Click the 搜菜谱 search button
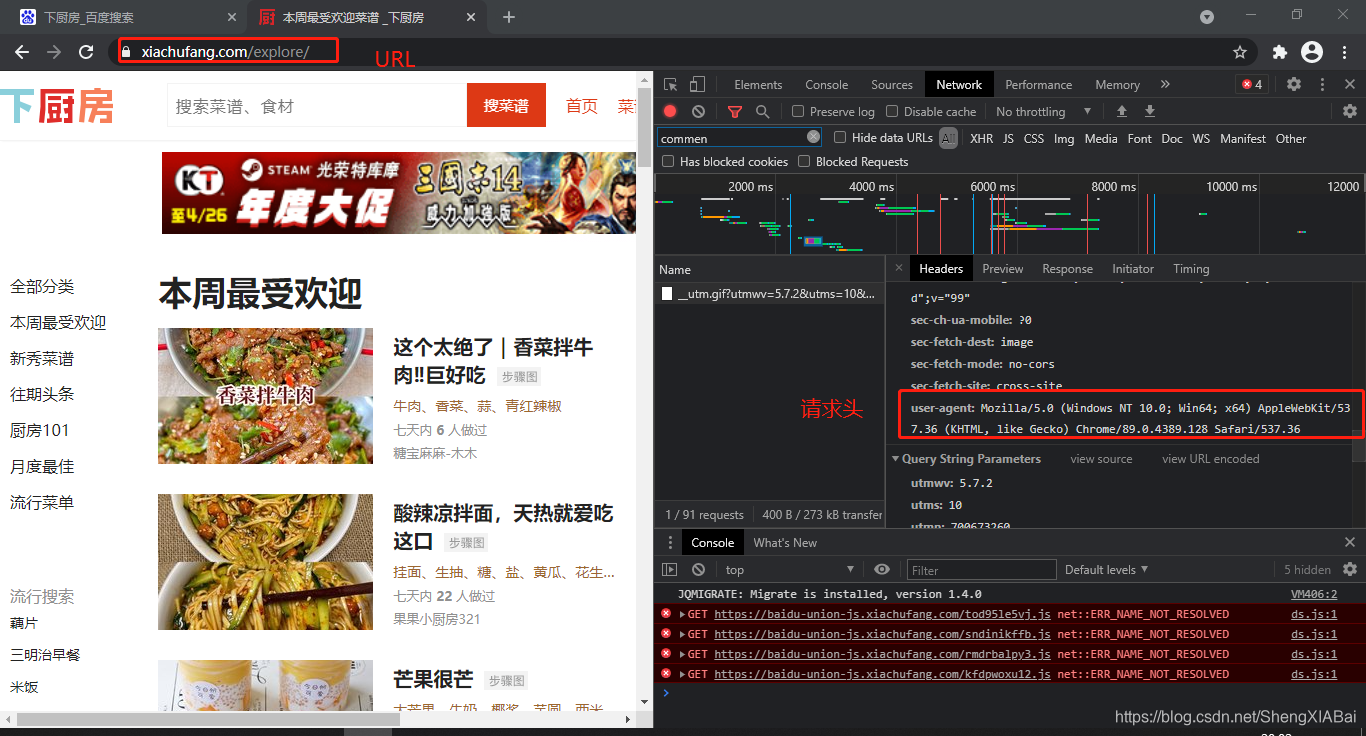The width and height of the screenshot is (1366, 736). pyautogui.click(x=506, y=105)
